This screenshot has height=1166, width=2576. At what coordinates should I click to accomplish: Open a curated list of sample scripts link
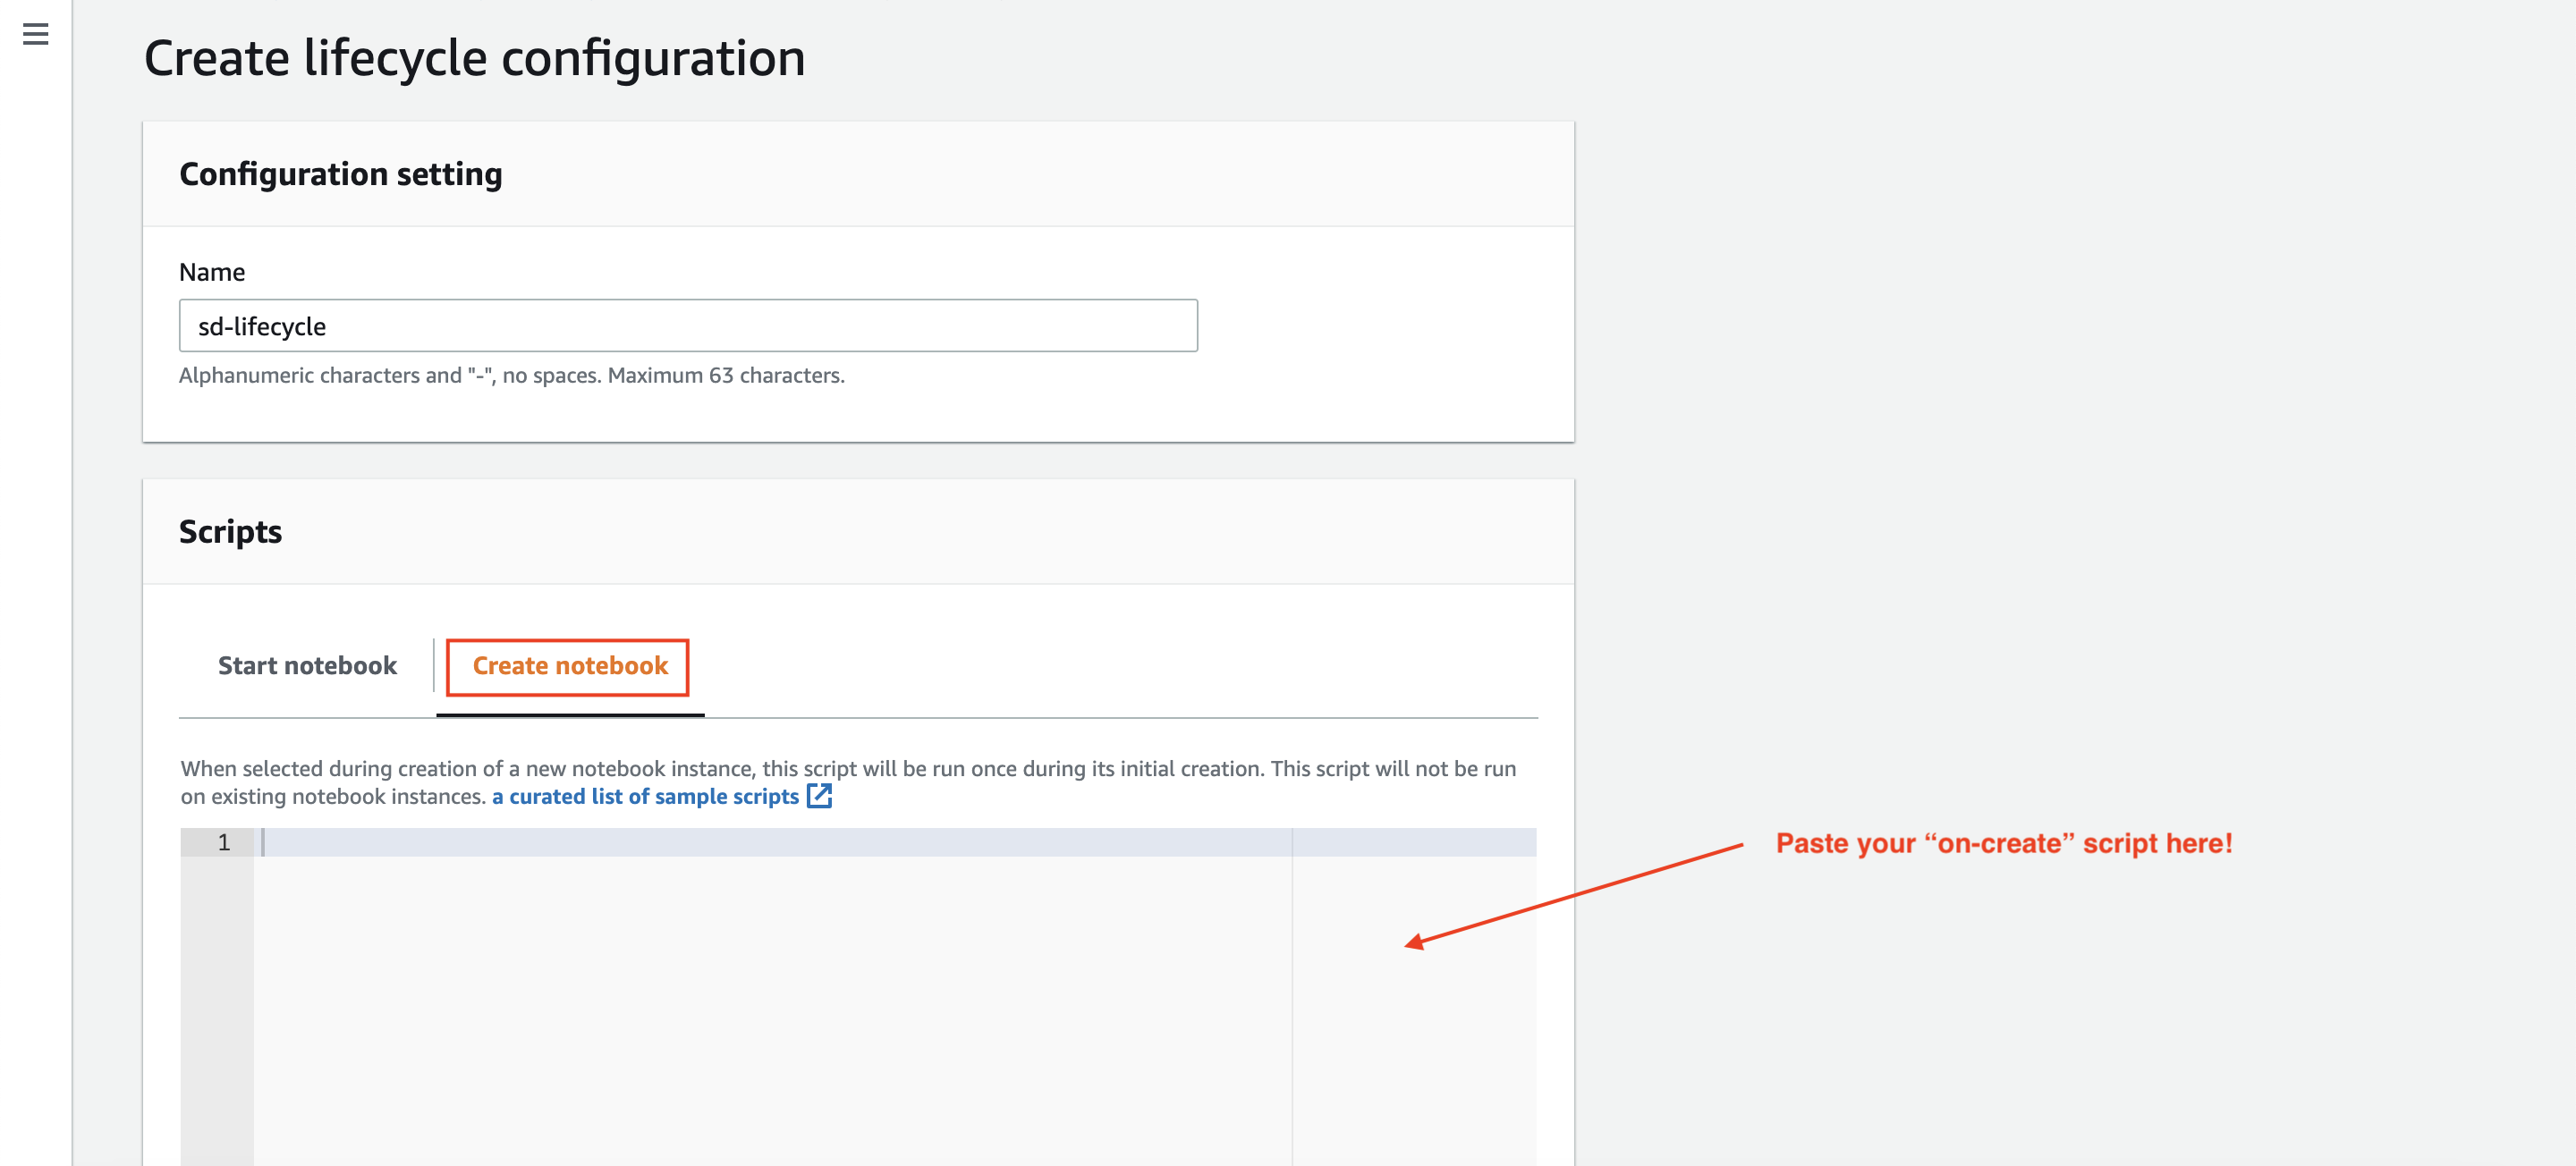[x=645, y=797]
